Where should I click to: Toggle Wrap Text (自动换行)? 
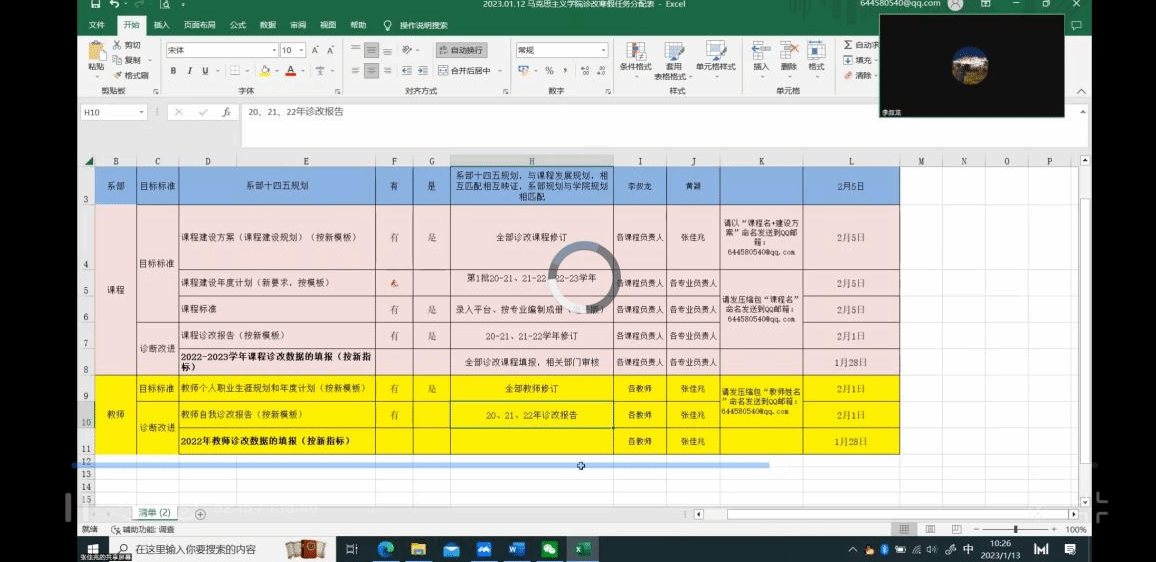[x=462, y=50]
